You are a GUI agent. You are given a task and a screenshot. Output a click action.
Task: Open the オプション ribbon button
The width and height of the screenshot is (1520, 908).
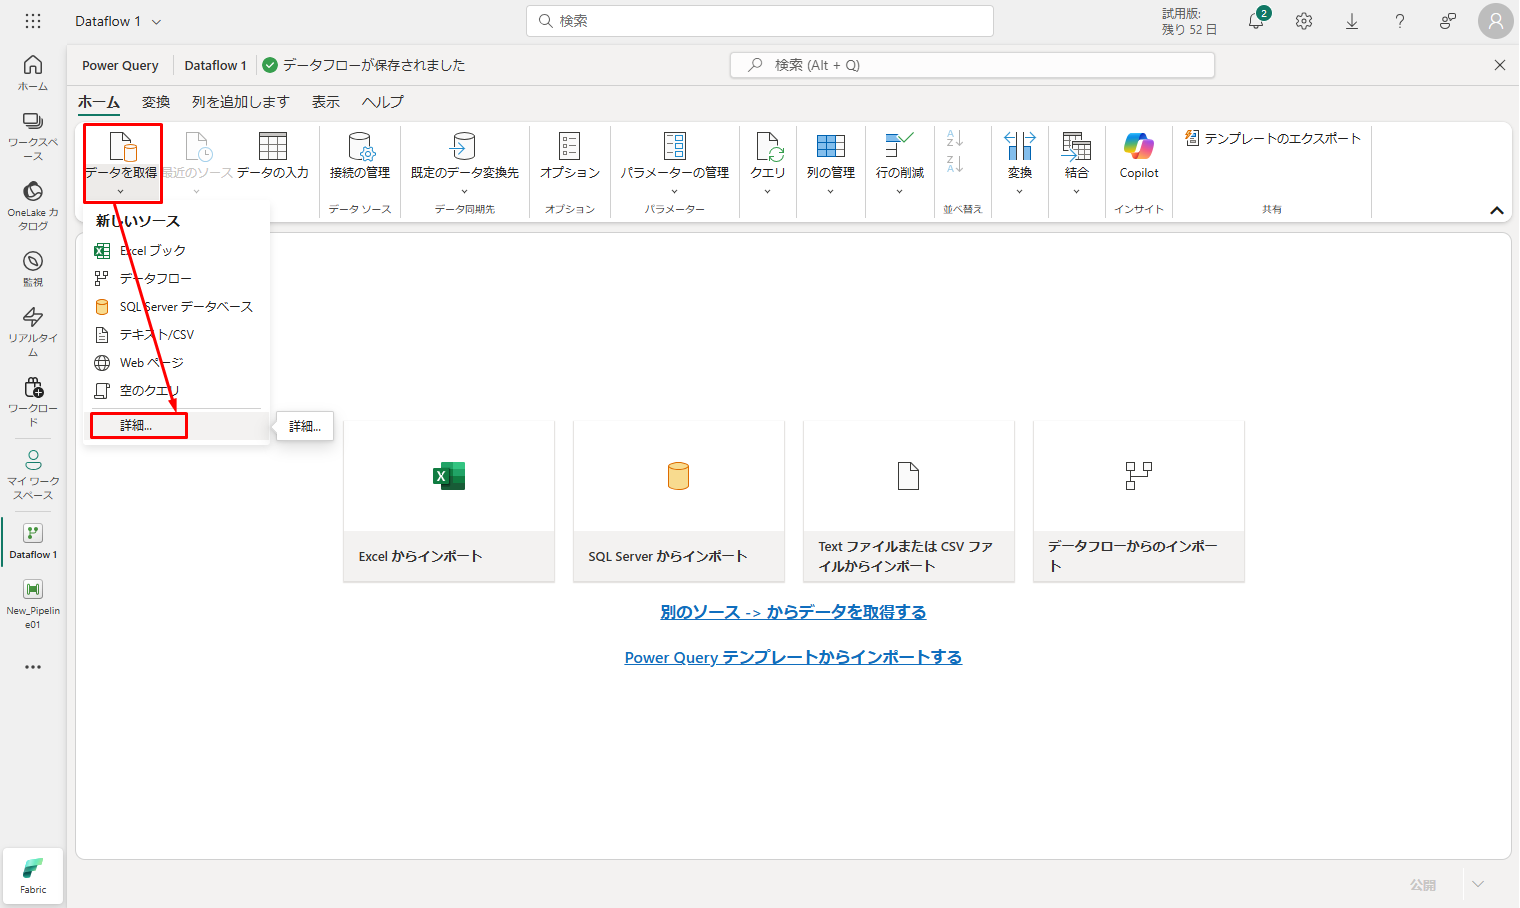pyautogui.click(x=569, y=157)
